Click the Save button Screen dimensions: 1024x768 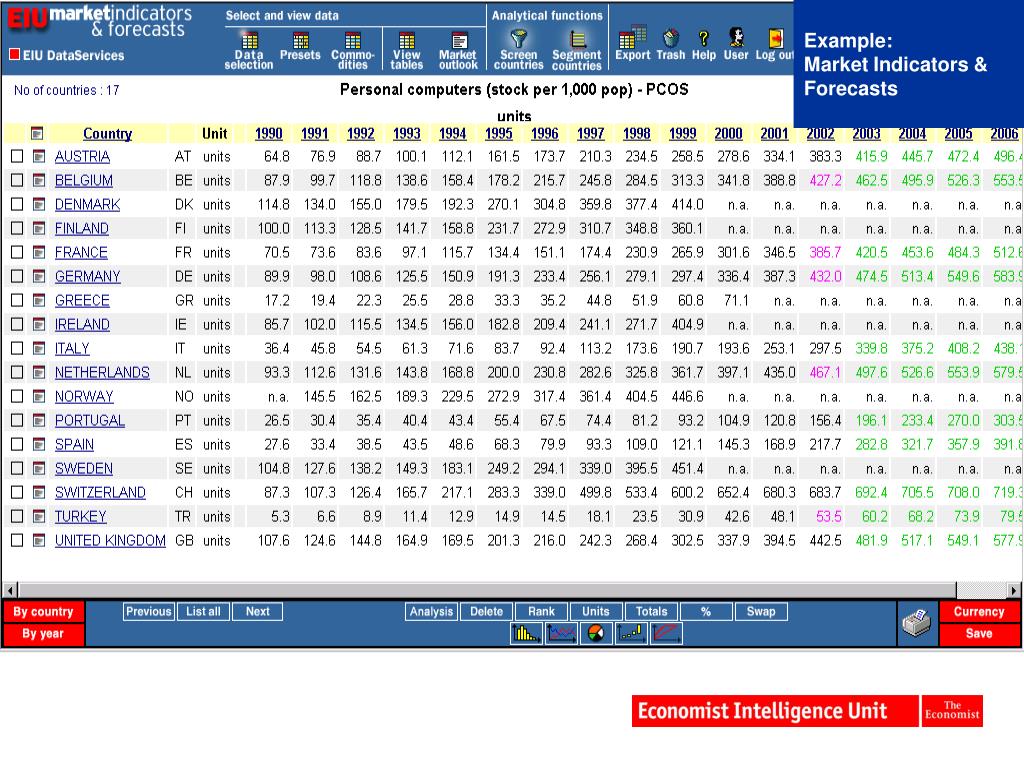tap(979, 634)
